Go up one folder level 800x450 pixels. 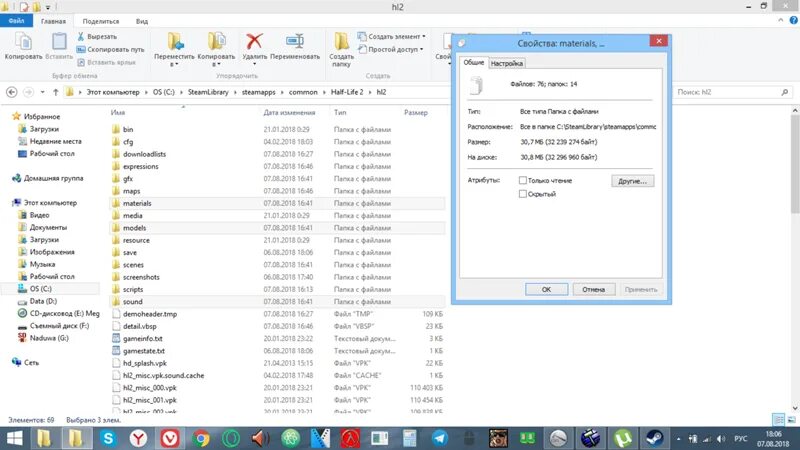tap(56, 92)
